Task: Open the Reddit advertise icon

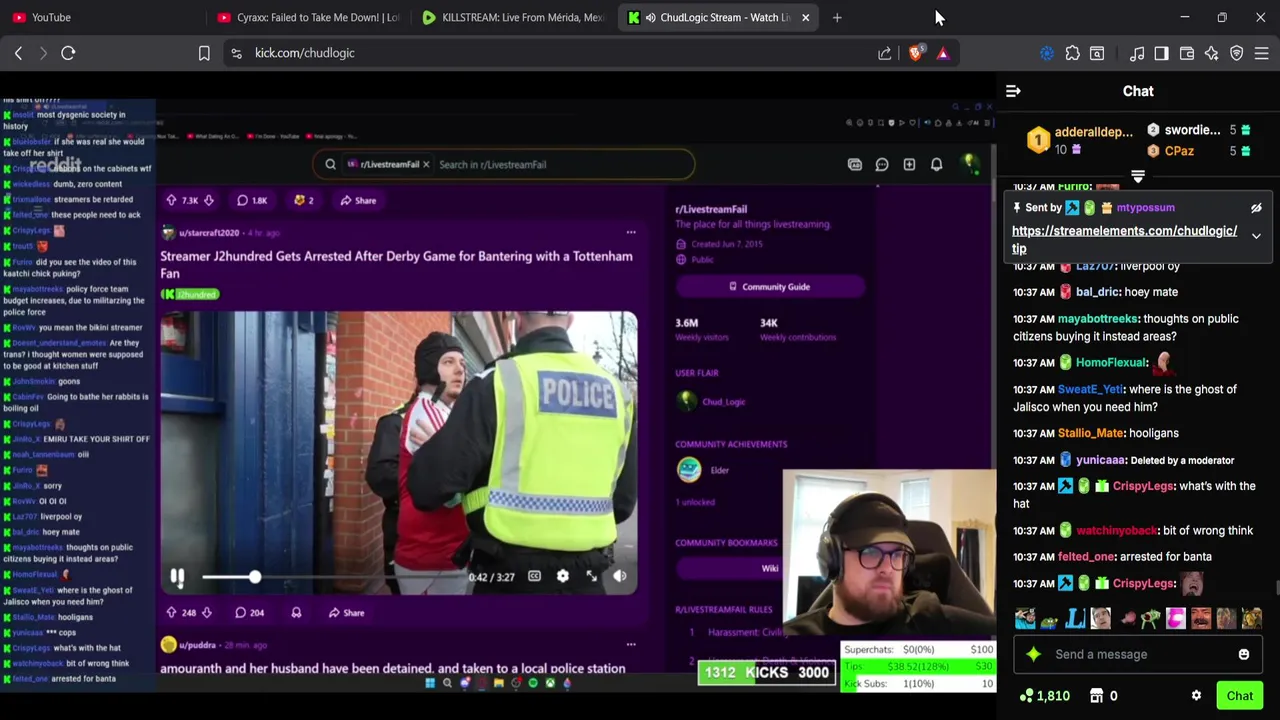Action: (x=855, y=164)
